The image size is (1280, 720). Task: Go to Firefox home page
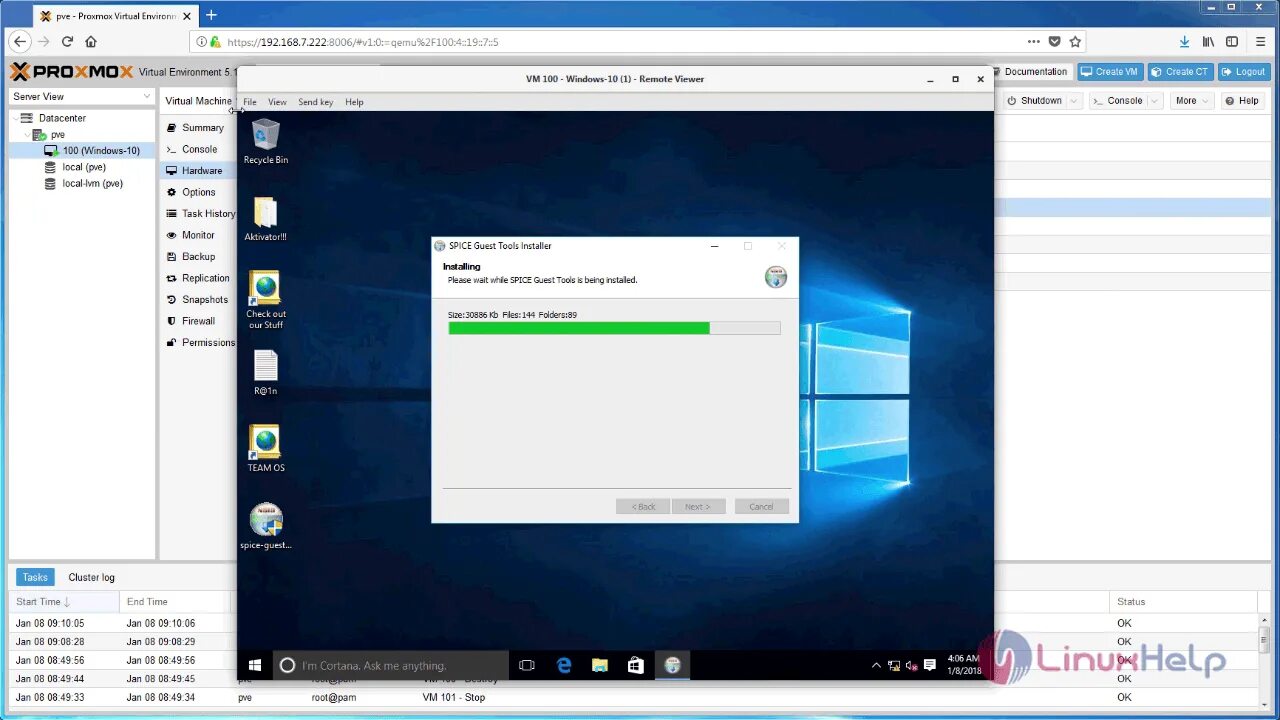[91, 42]
